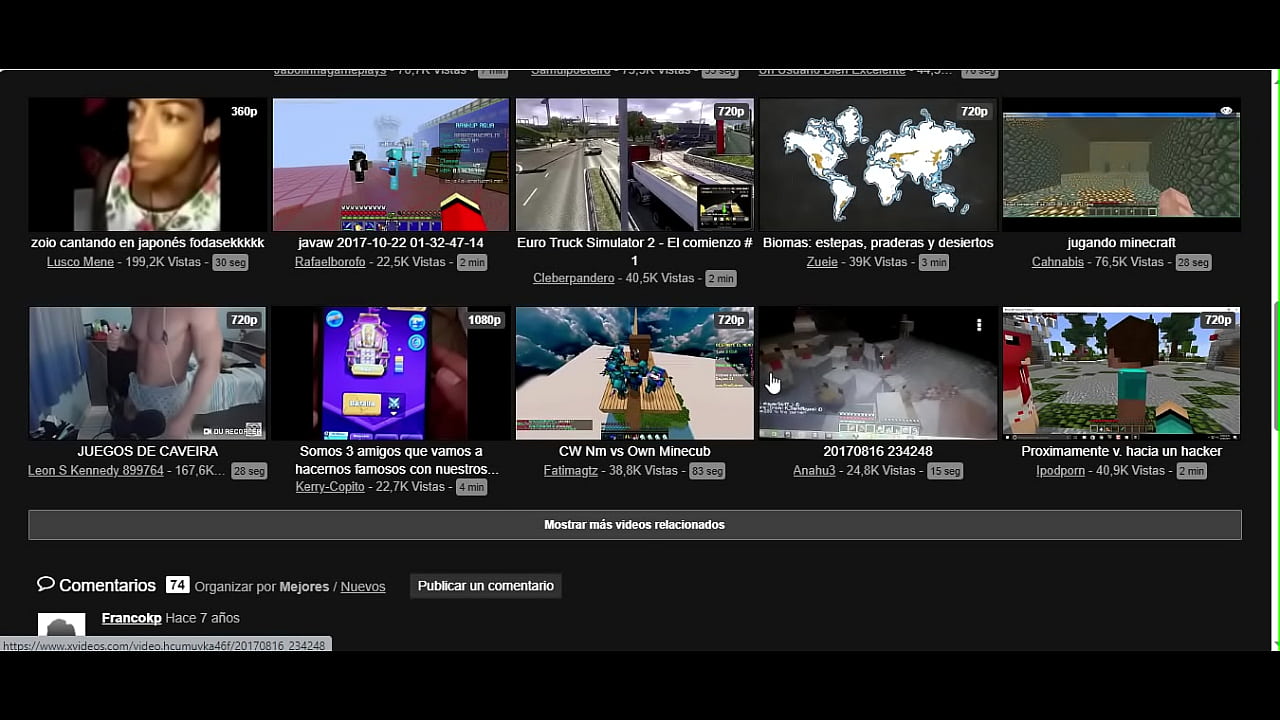Open Proximamente v. hacia un hacker title
The image size is (1280, 720).
coord(1121,452)
